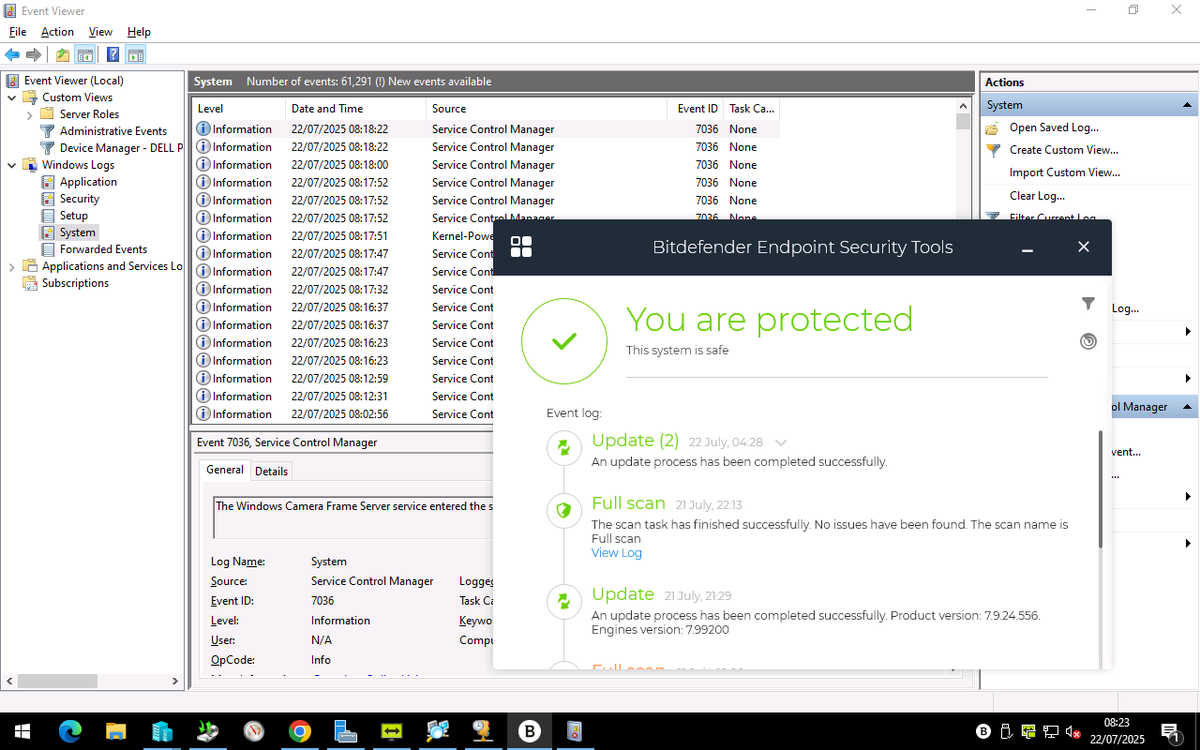Select the Forwarded Events log
Viewport: 1200px width, 750px height.
103,249
